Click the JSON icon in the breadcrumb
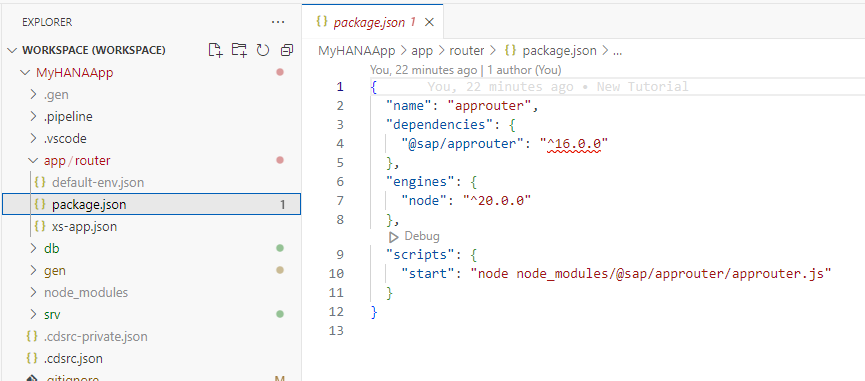The height and width of the screenshot is (381, 865). [510, 51]
